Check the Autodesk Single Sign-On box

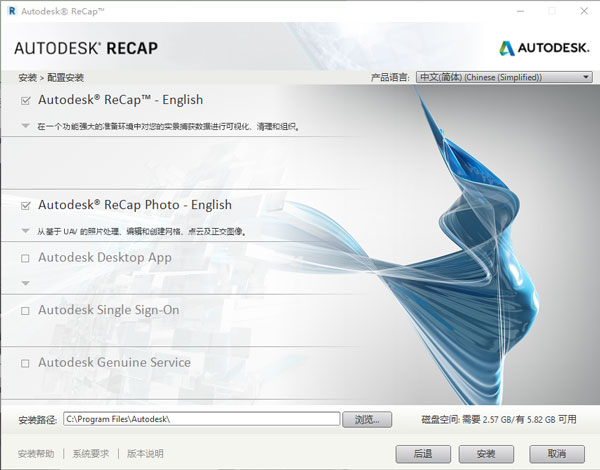point(25,311)
